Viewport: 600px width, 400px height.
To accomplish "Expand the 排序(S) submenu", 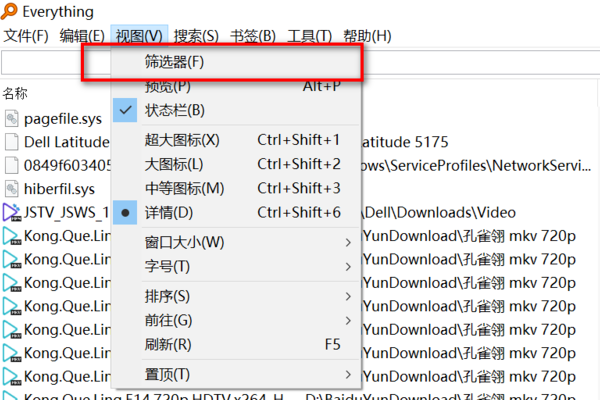I will pos(236,296).
